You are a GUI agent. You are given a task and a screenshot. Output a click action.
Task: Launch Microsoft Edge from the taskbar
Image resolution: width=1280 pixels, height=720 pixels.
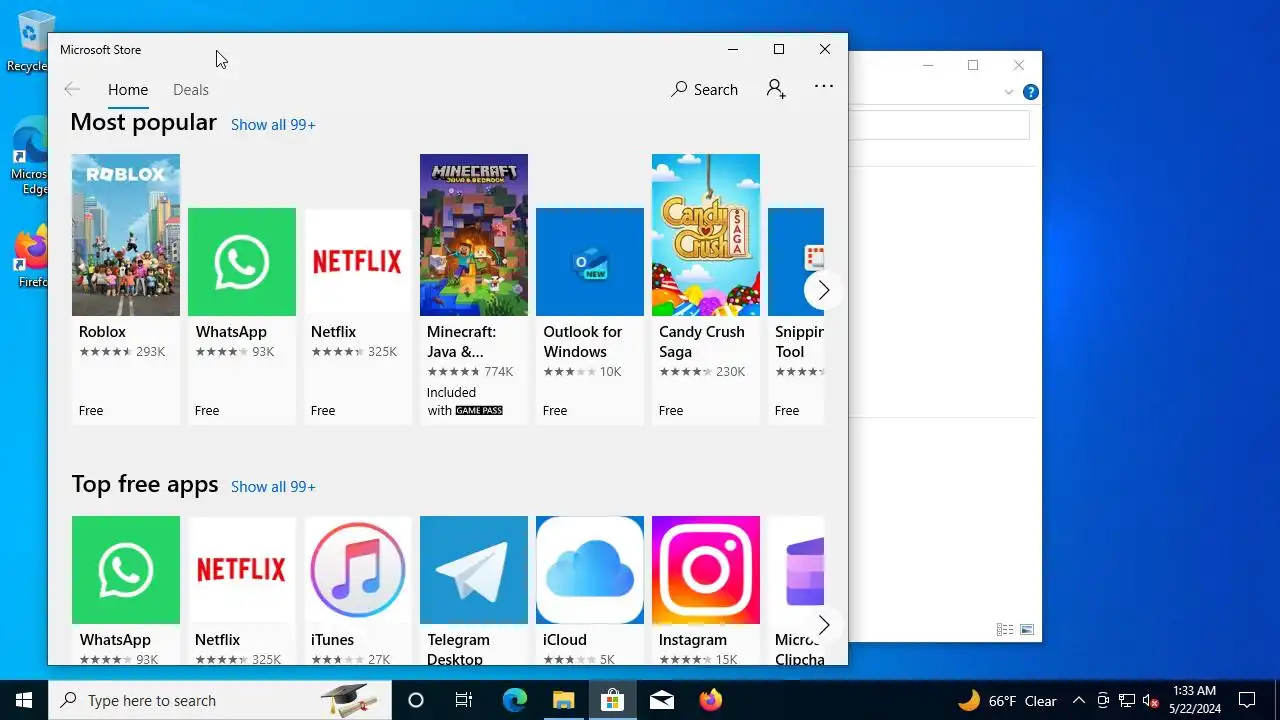coord(514,700)
